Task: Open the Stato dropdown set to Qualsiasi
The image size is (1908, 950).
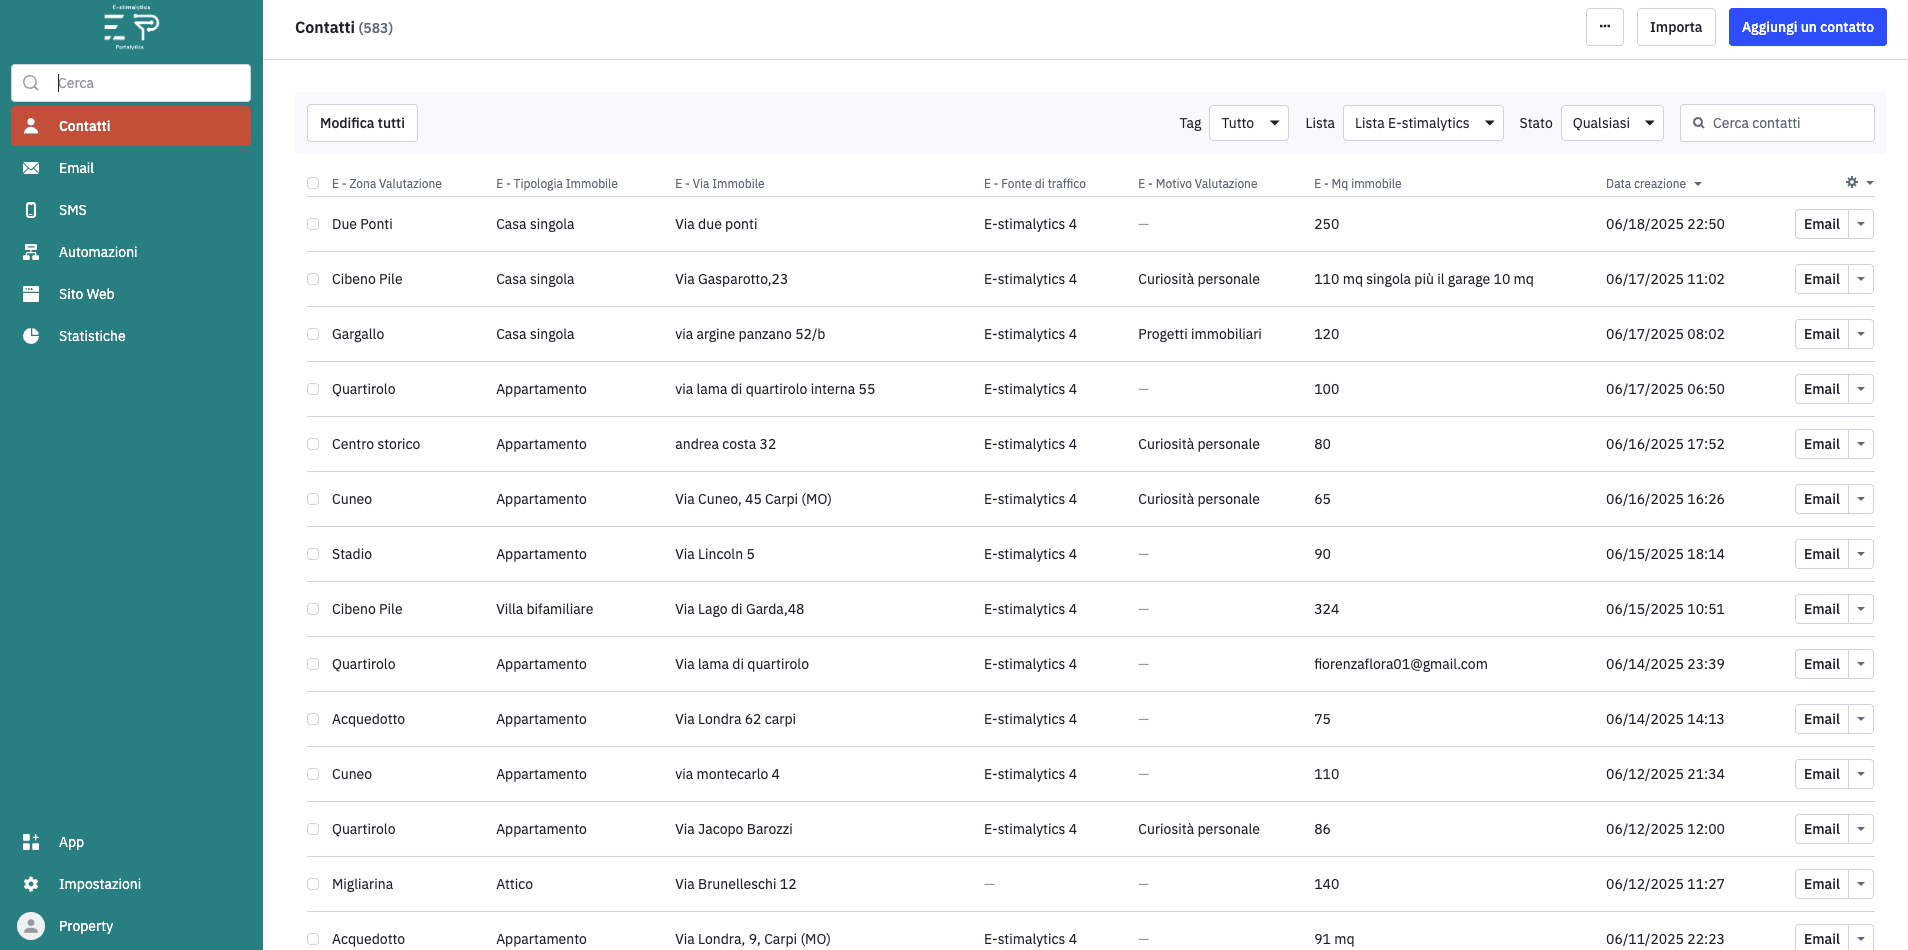Action: [x=1611, y=123]
